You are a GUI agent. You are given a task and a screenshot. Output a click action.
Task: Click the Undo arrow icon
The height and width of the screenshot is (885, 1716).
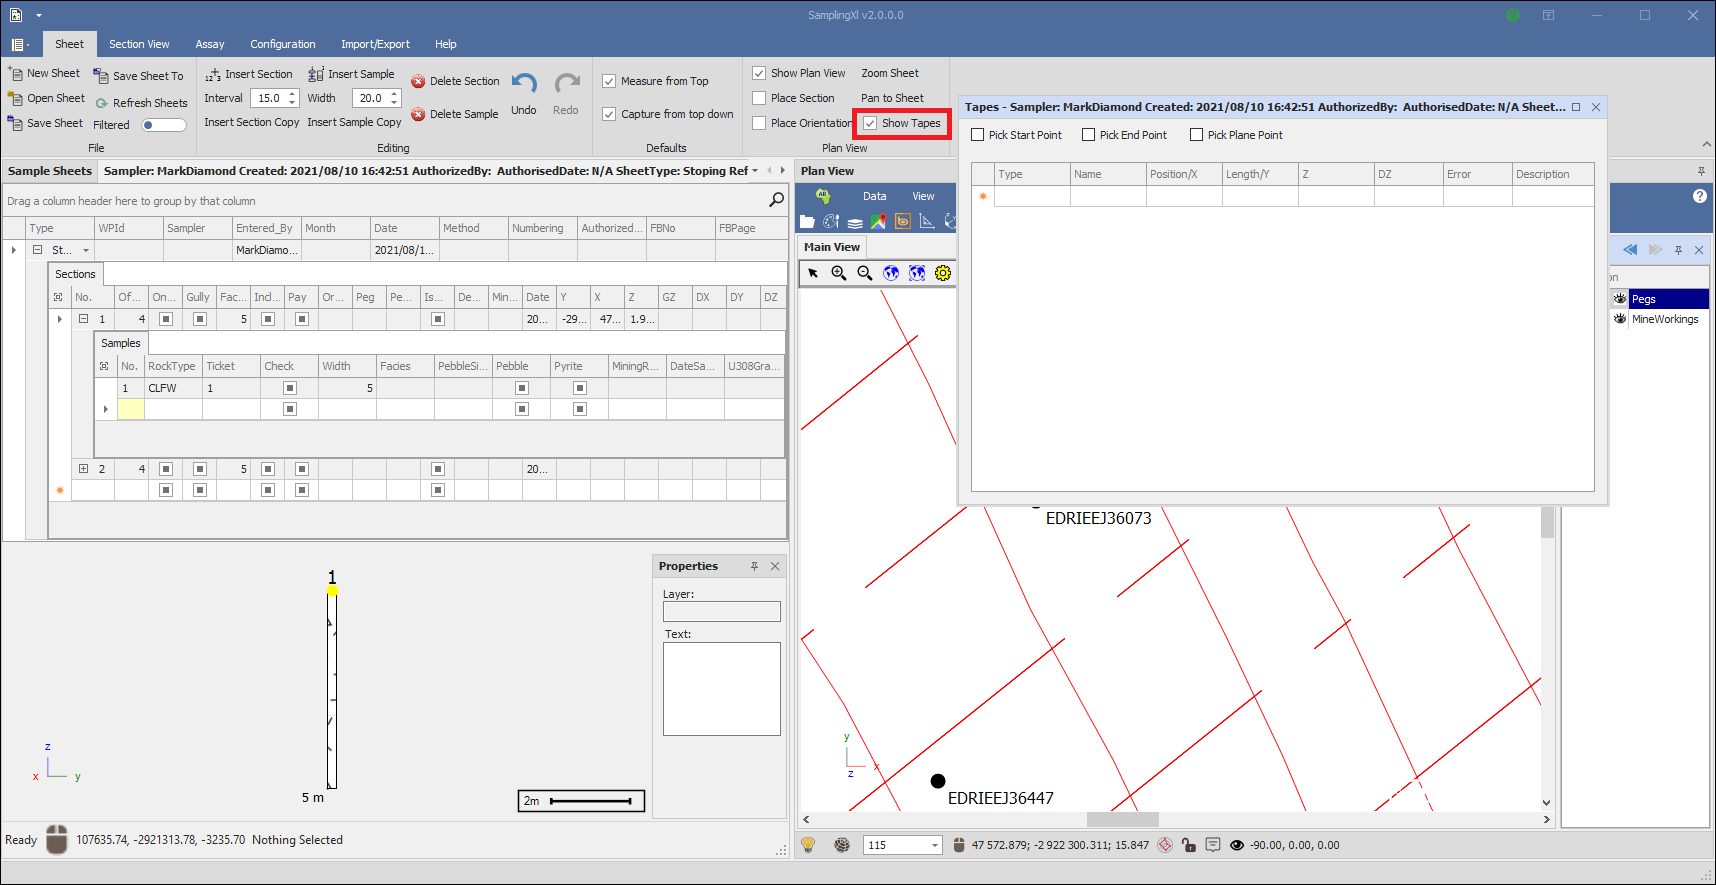[x=524, y=84]
